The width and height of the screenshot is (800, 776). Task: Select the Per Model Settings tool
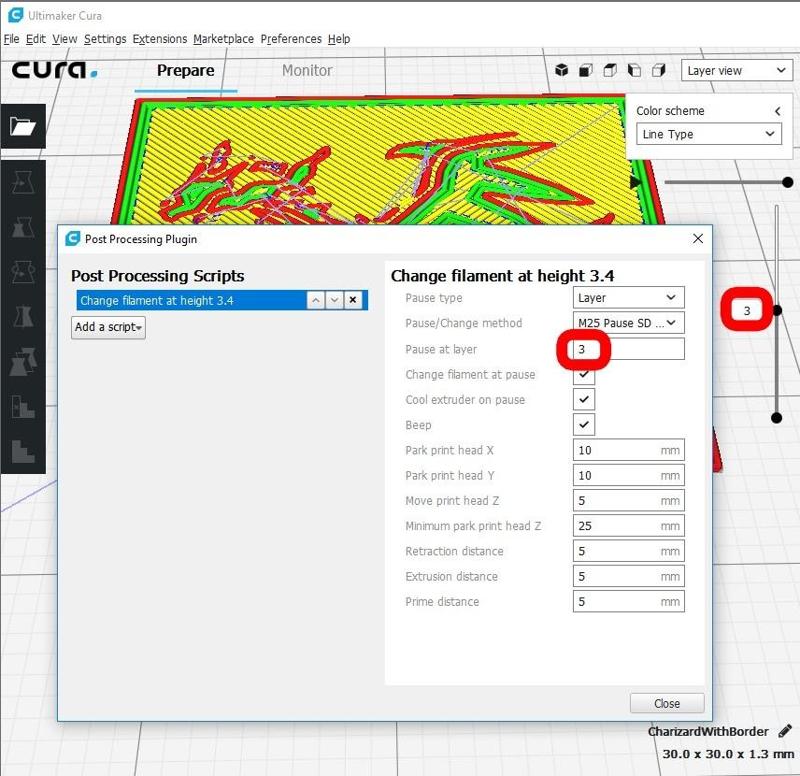click(23, 362)
